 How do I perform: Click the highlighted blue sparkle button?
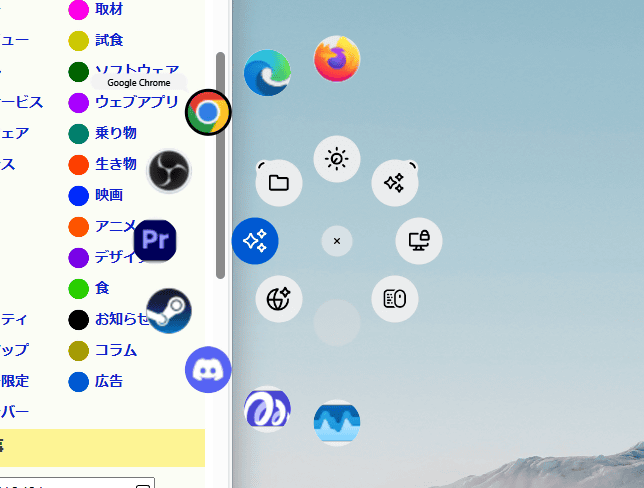[x=255, y=241]
